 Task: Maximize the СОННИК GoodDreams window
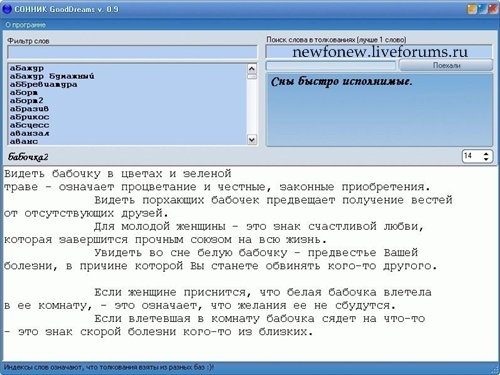pos(482,9)
